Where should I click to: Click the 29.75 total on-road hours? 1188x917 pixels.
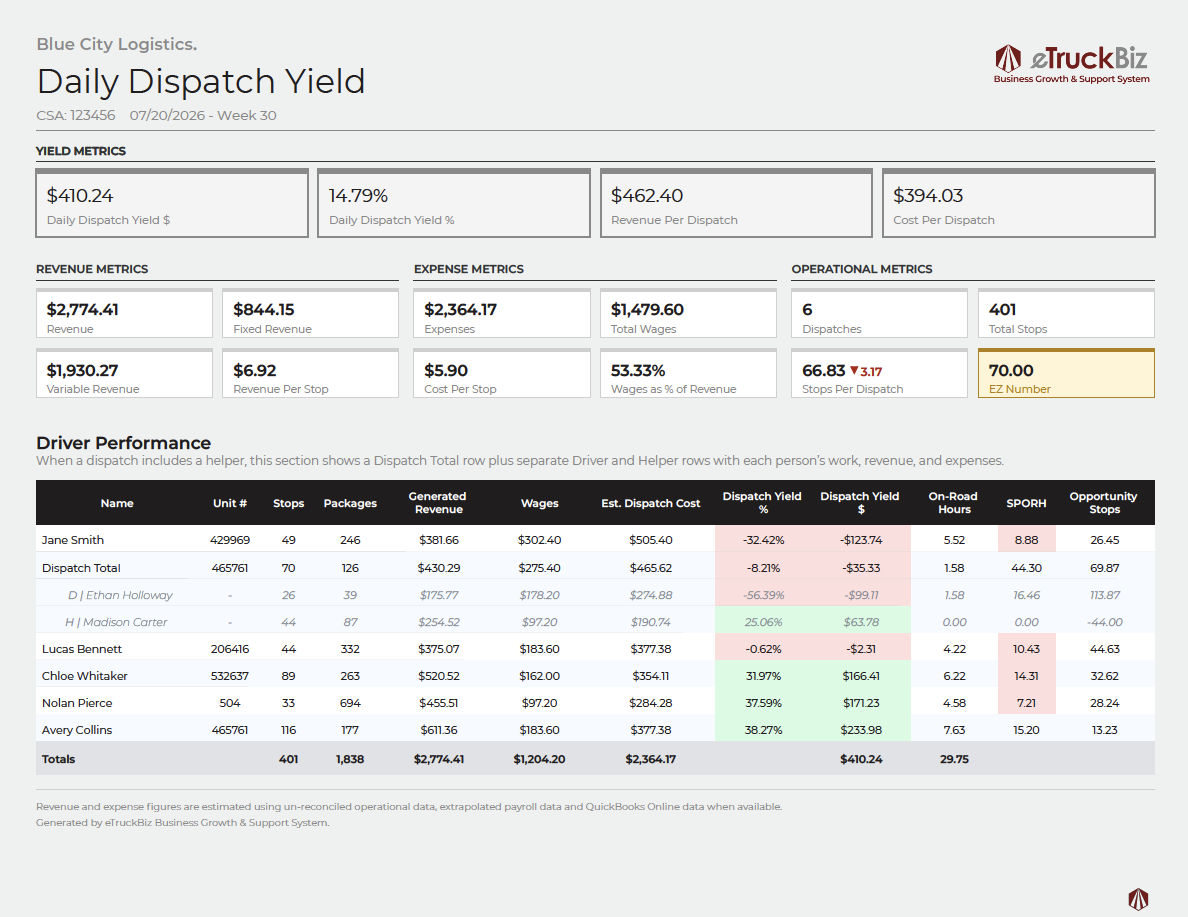[x=955, y=759]
